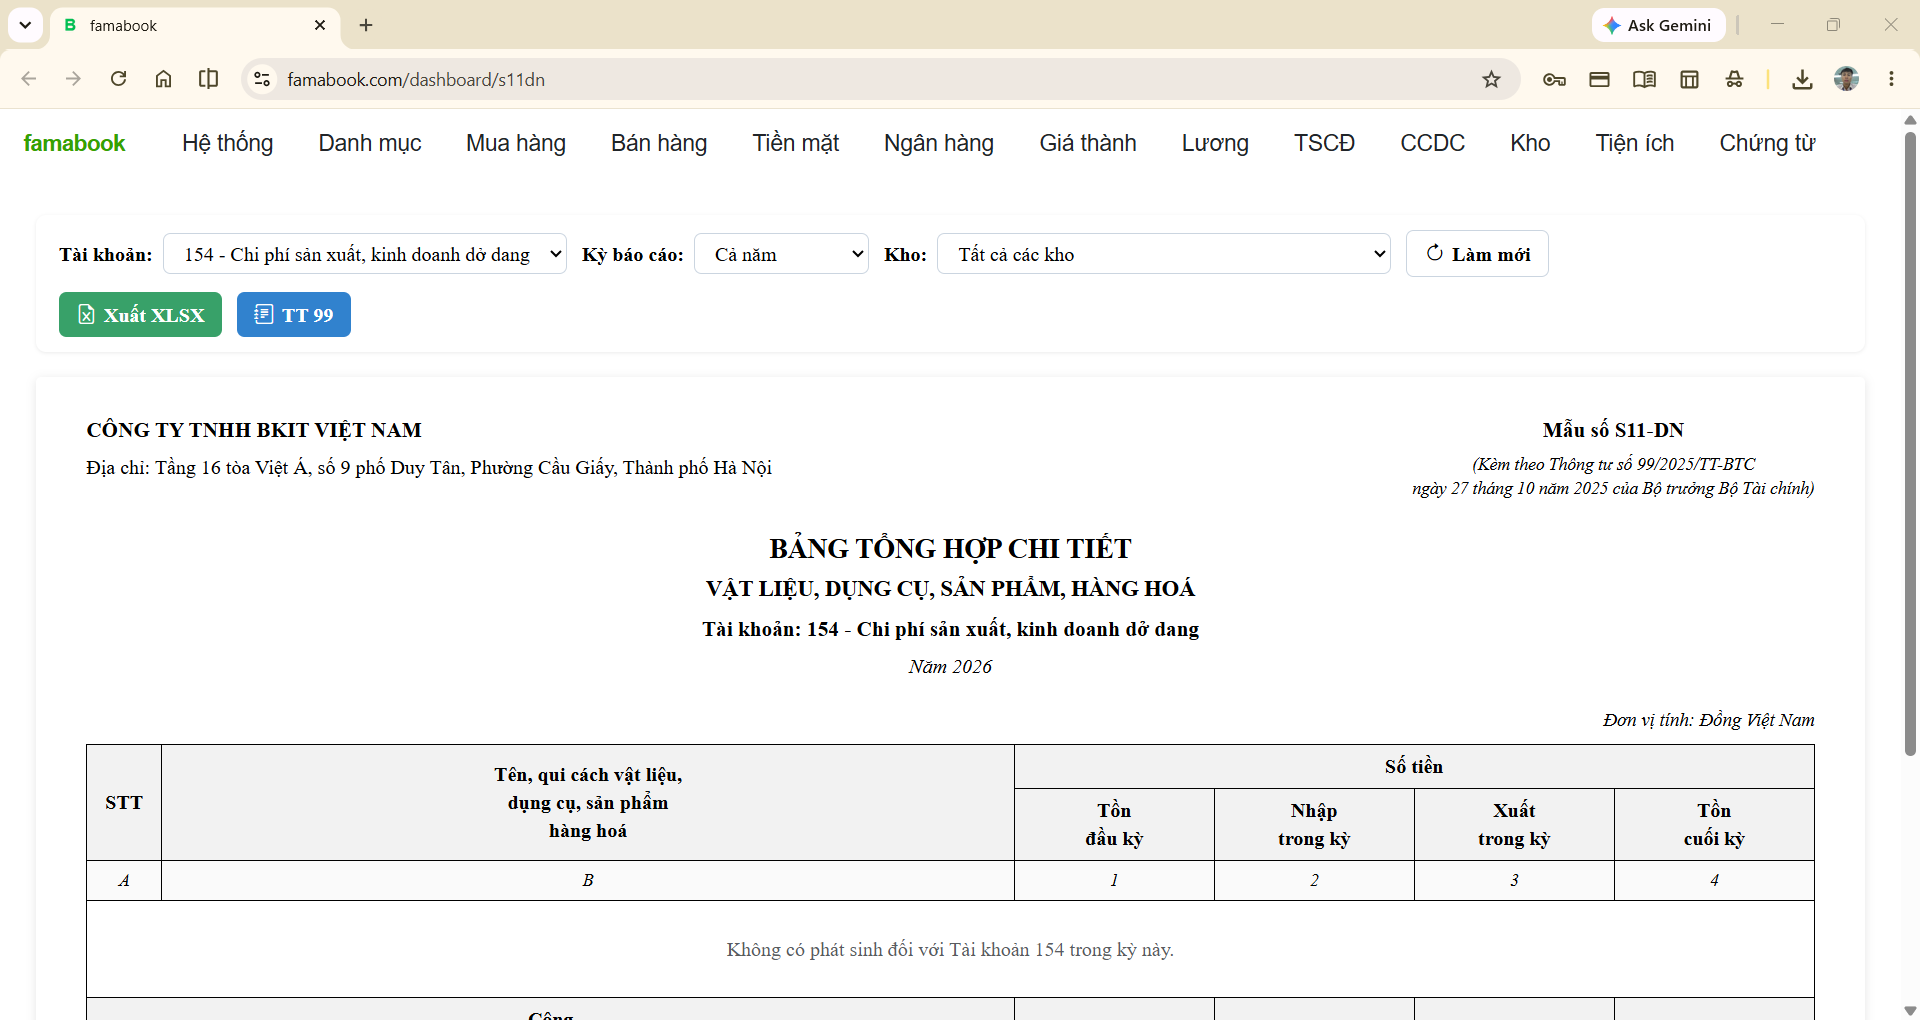Image resolution: width=1920 pixels, height=1020 pixels.
Task: Go to the browser home page
Action: pos(163,79)
